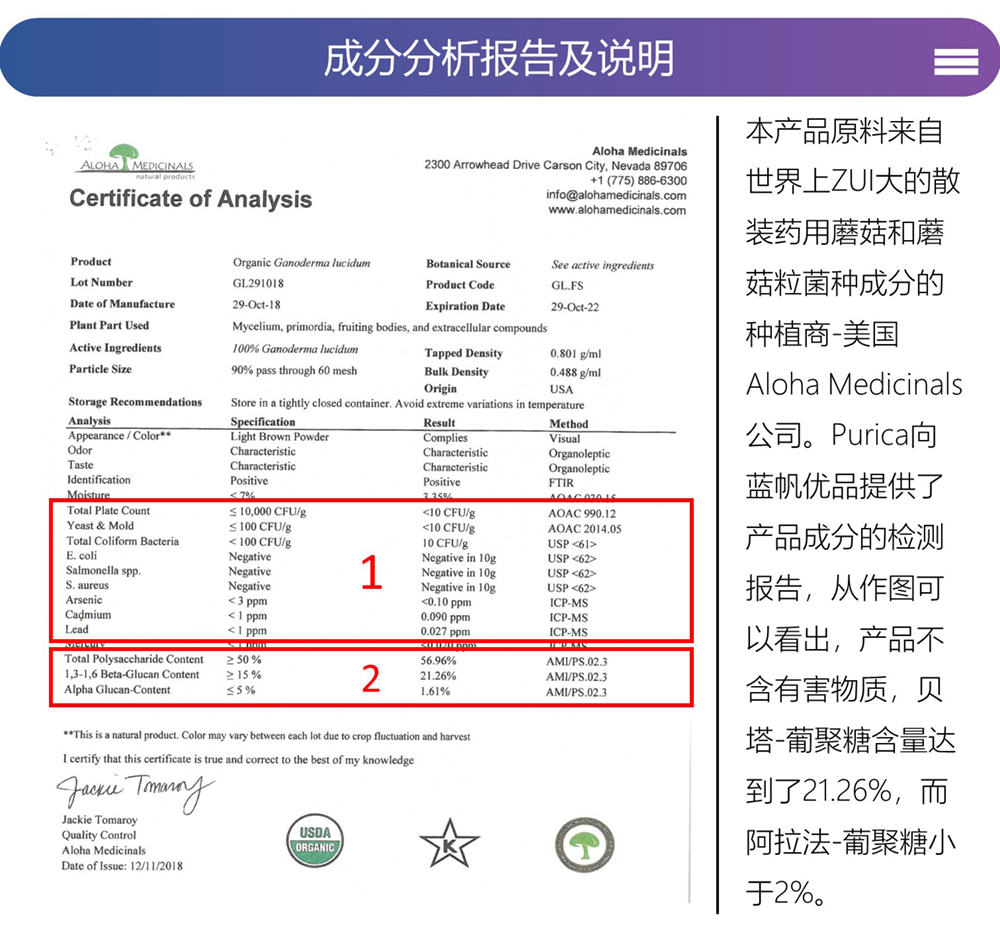Click tapped density value 0.801 g/ml
This screenshot has width=1000, height=925.
[576, 354]
